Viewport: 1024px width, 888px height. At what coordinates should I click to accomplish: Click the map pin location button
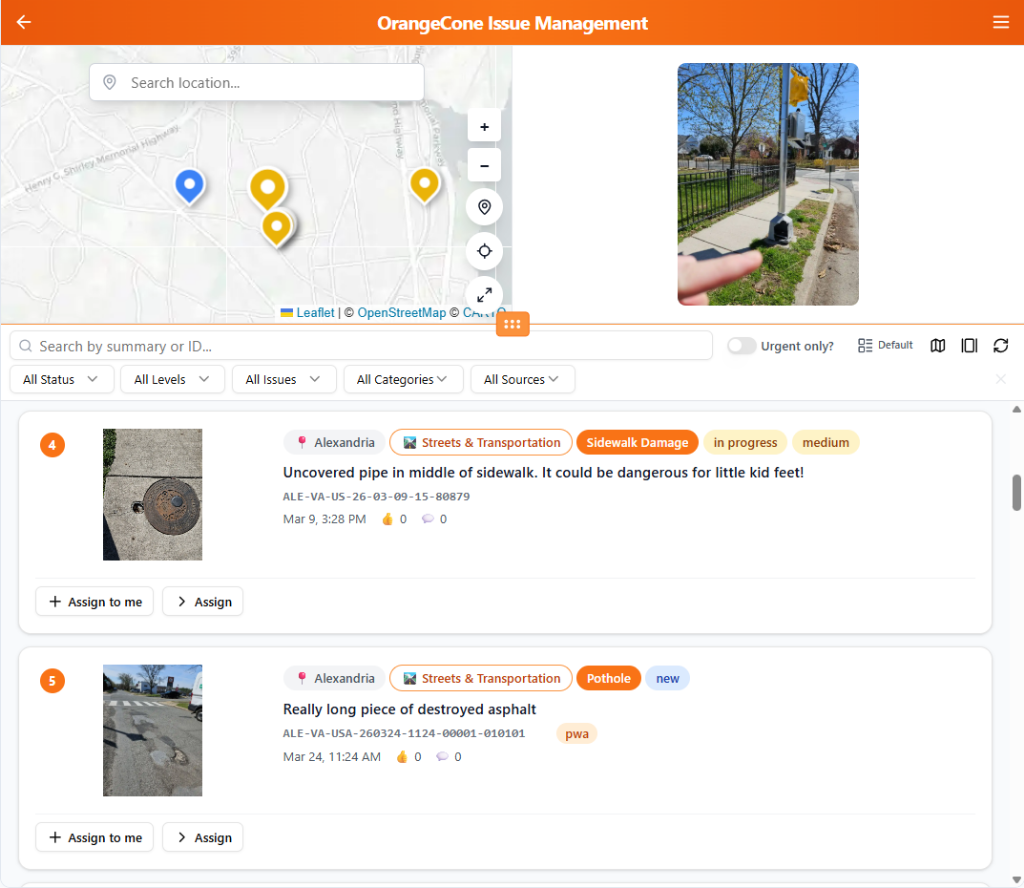484,207
